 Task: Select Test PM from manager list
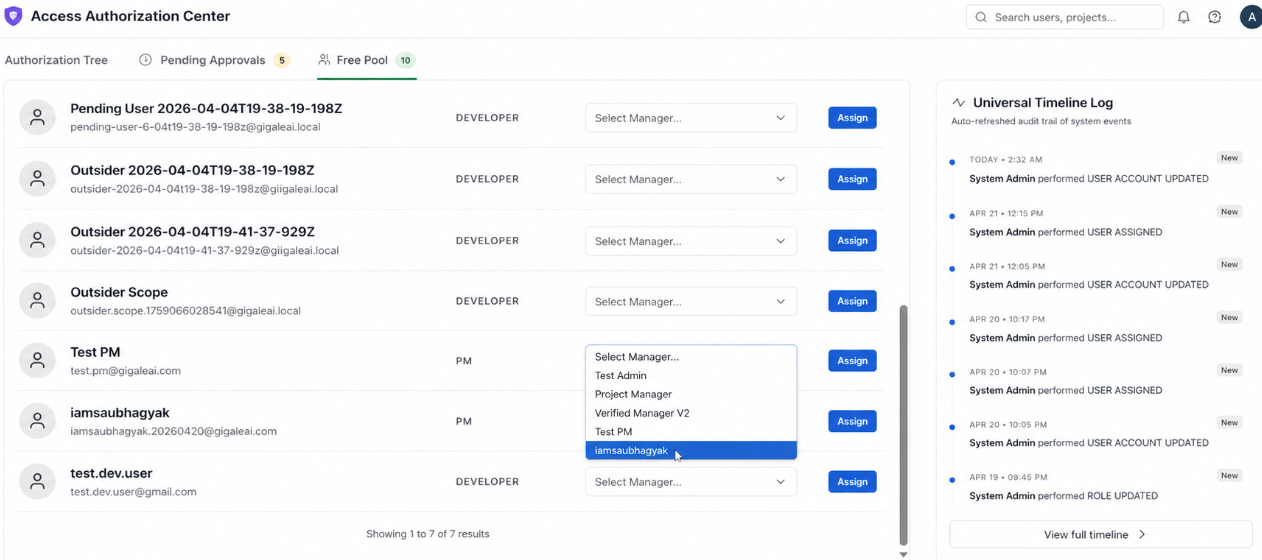pos(691,432)
